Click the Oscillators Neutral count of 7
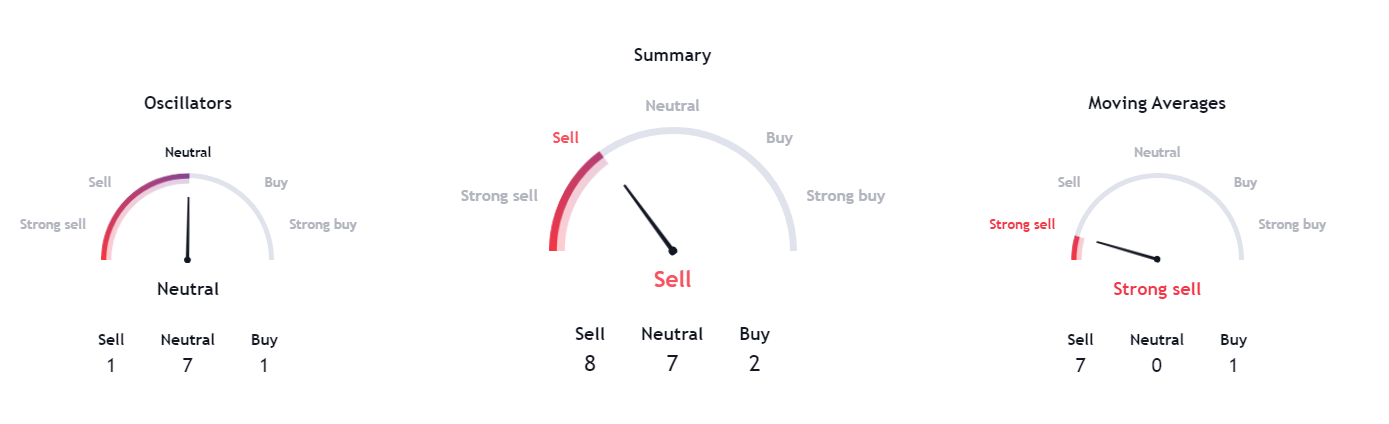 (x=187, y=365)
